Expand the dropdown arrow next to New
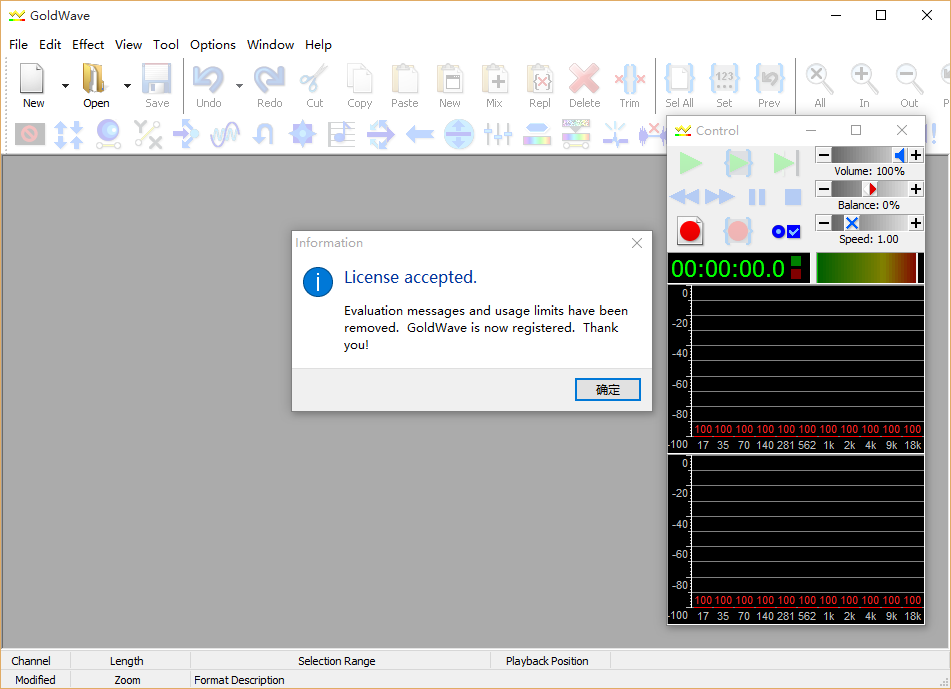This screenshot has width=951, height=689. (65, 86)
